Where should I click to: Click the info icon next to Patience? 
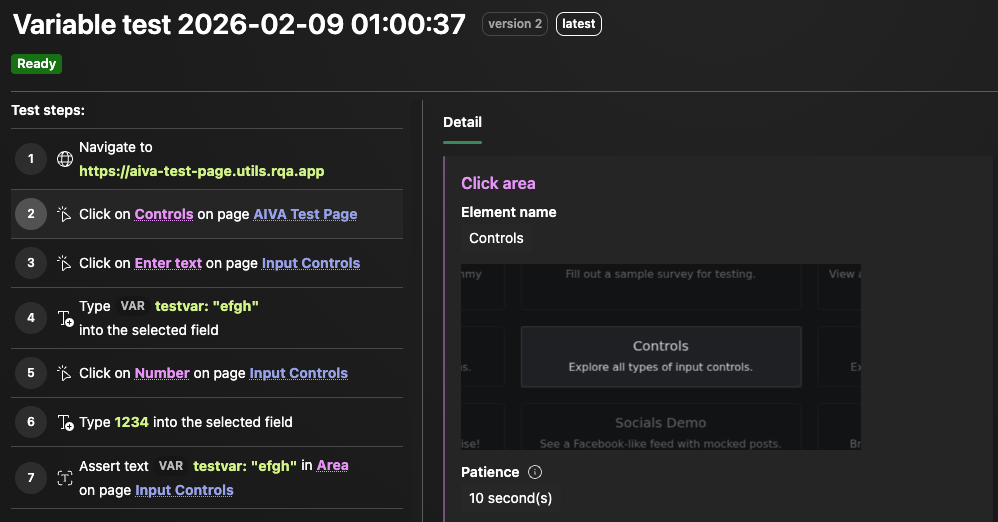pyautogui.click(x=535, y=472)
